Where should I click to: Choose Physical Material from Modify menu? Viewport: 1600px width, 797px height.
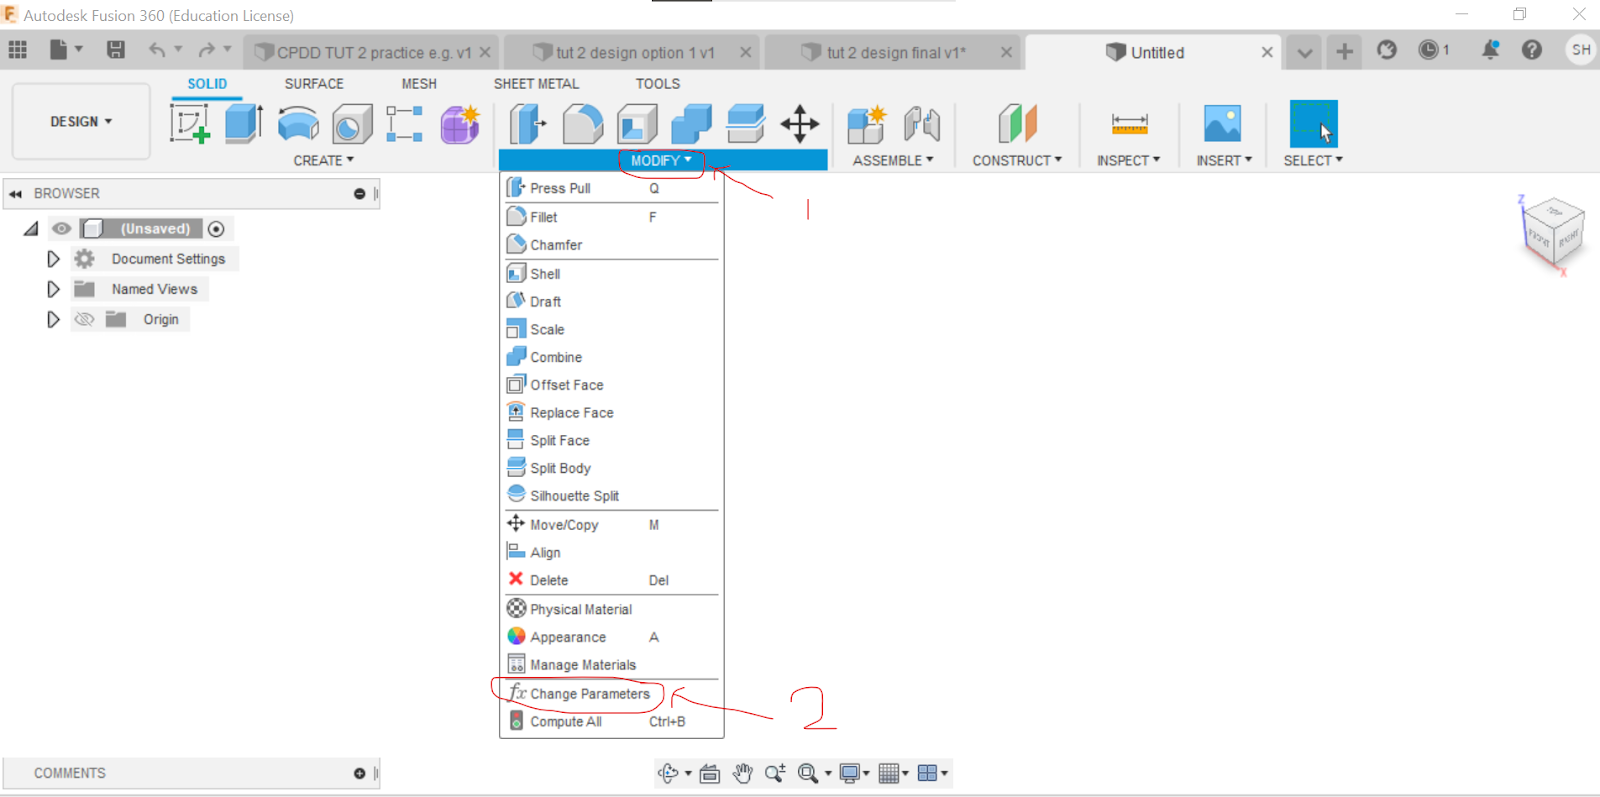[611, 609]
